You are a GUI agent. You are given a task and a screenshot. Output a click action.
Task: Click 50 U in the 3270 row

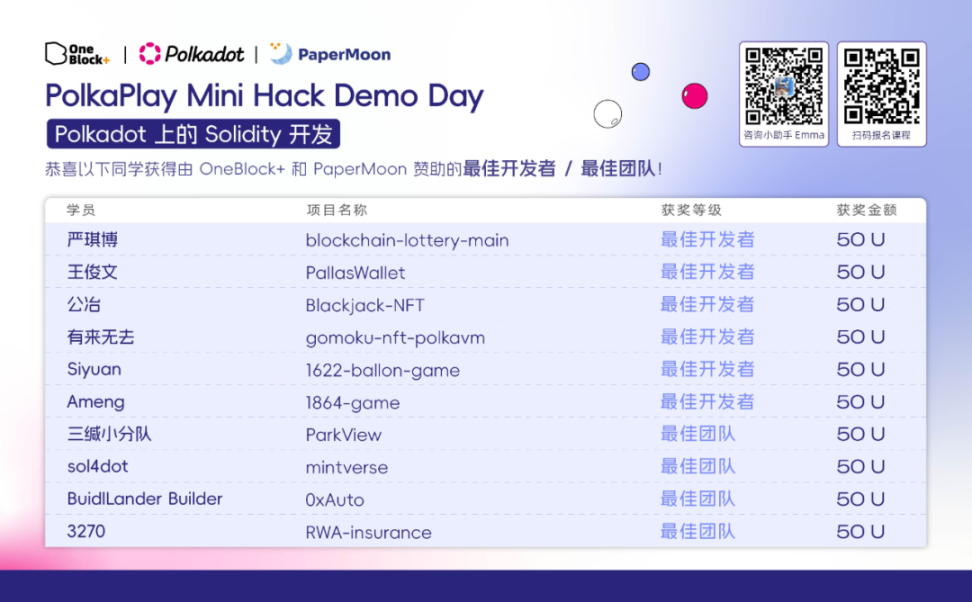point(860,531)
